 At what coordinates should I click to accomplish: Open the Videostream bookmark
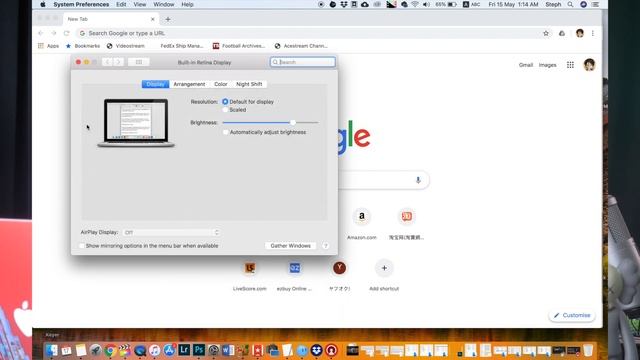click(126, 46)
